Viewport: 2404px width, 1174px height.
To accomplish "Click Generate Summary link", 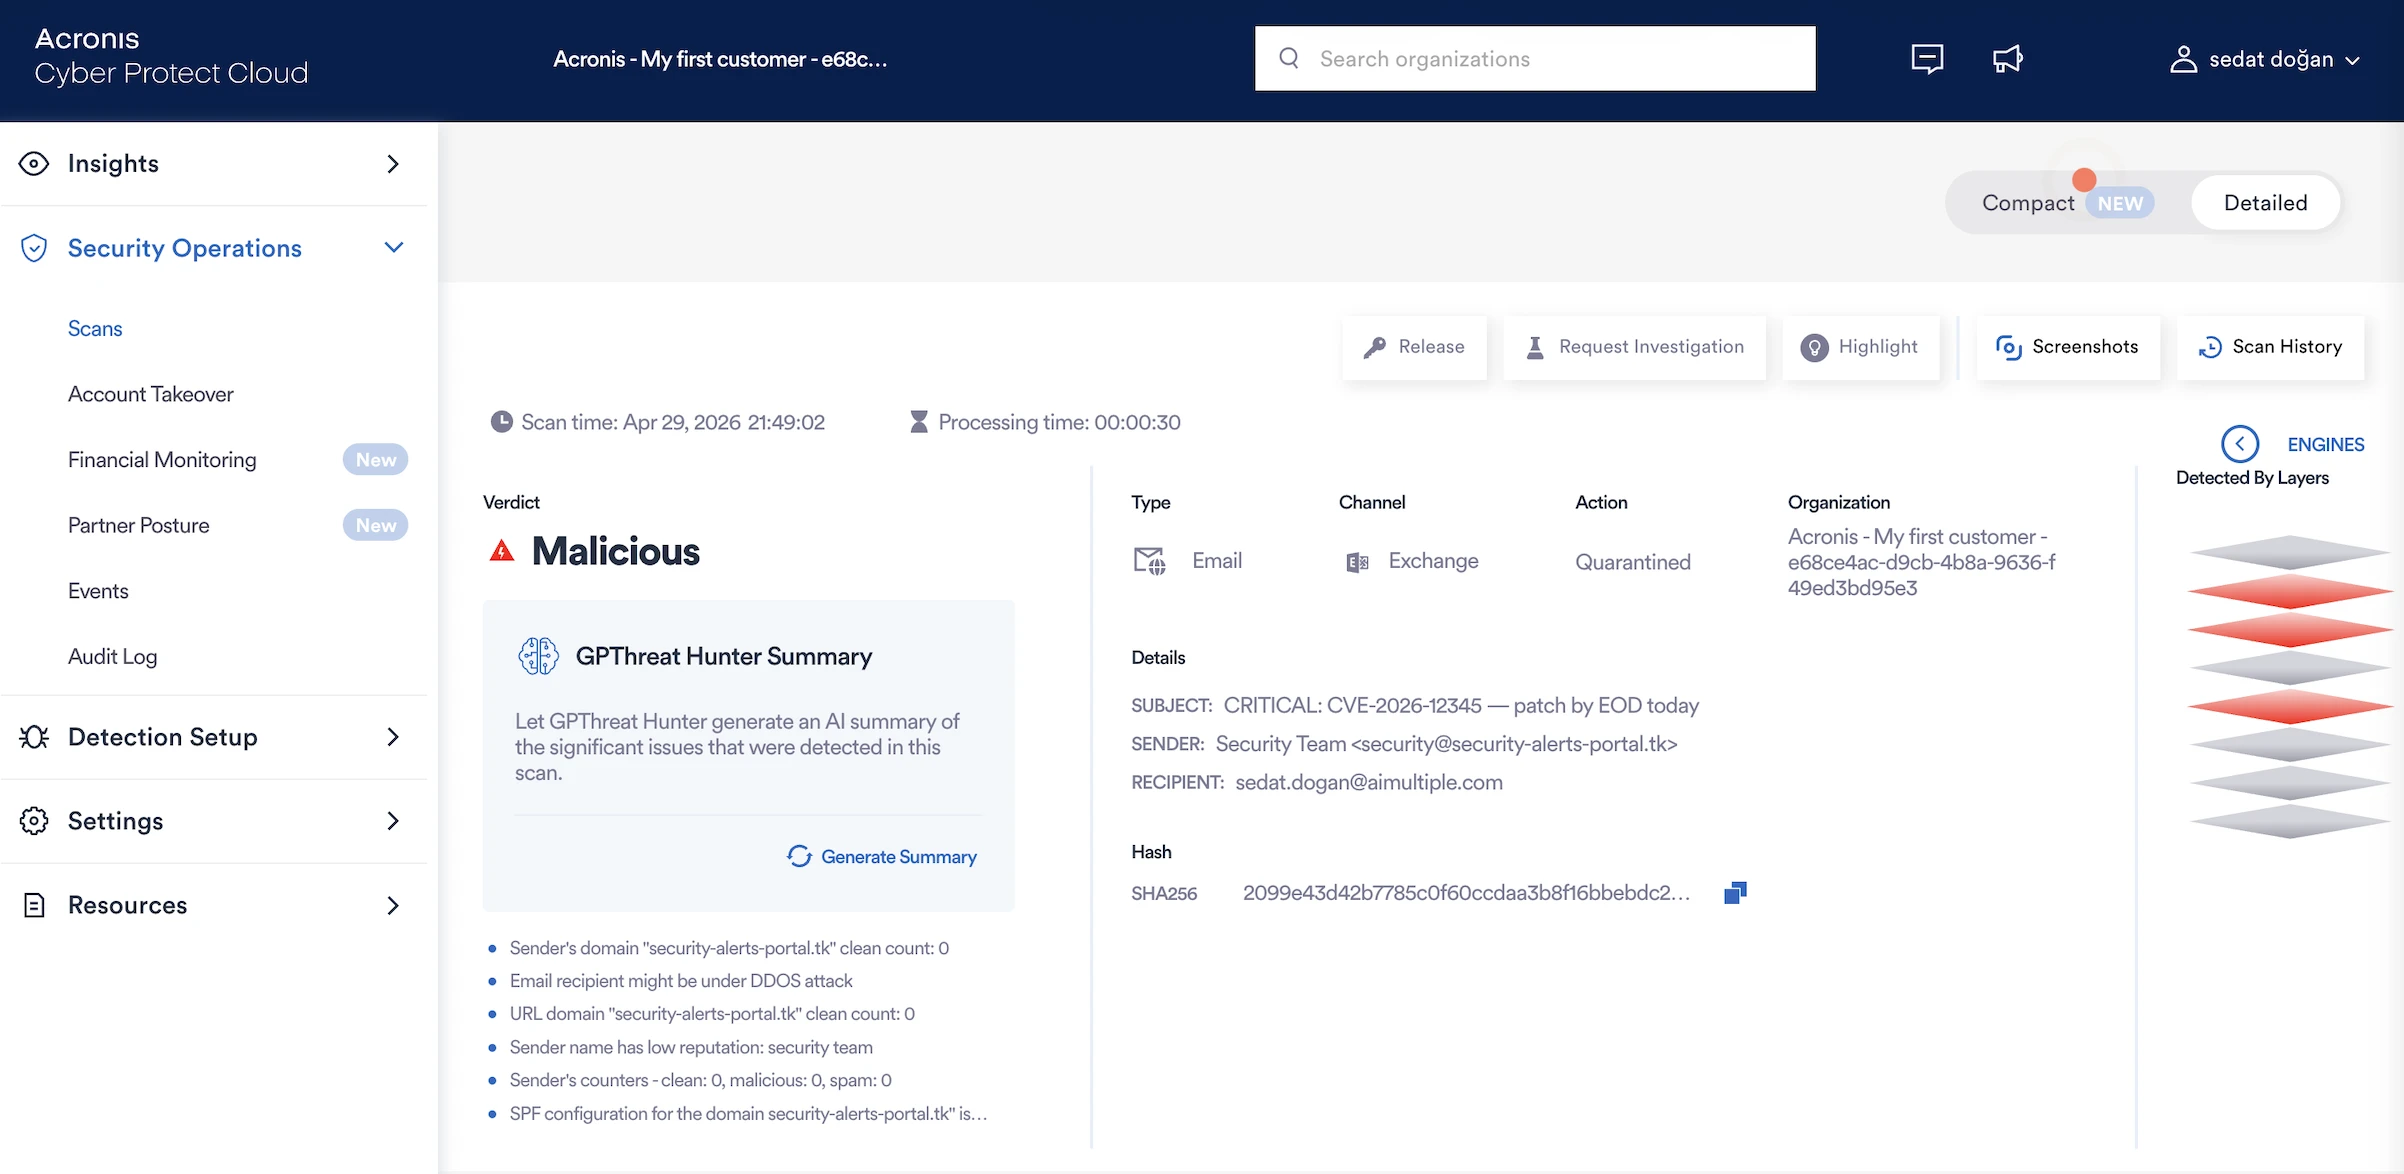I will [882, 857].
